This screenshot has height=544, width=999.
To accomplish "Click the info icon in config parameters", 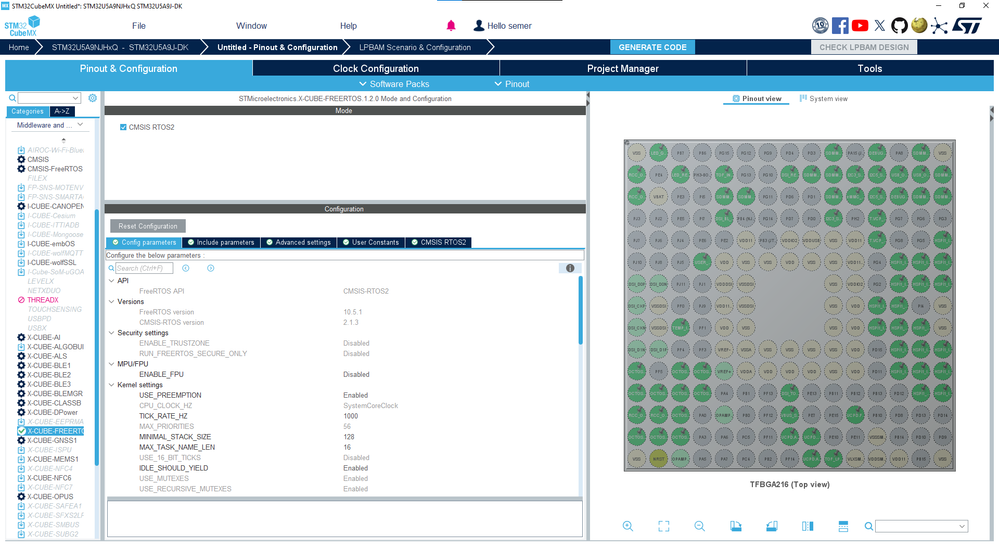I will point(570,268).
